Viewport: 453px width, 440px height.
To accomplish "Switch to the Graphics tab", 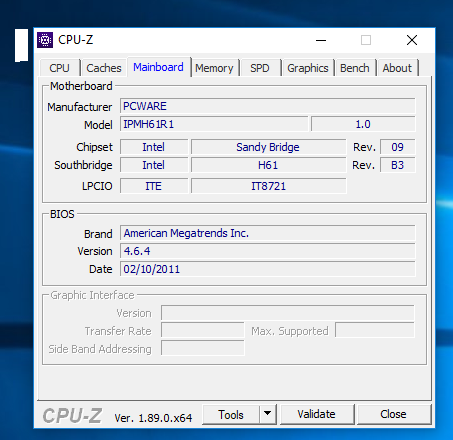I will click(308, 68).
